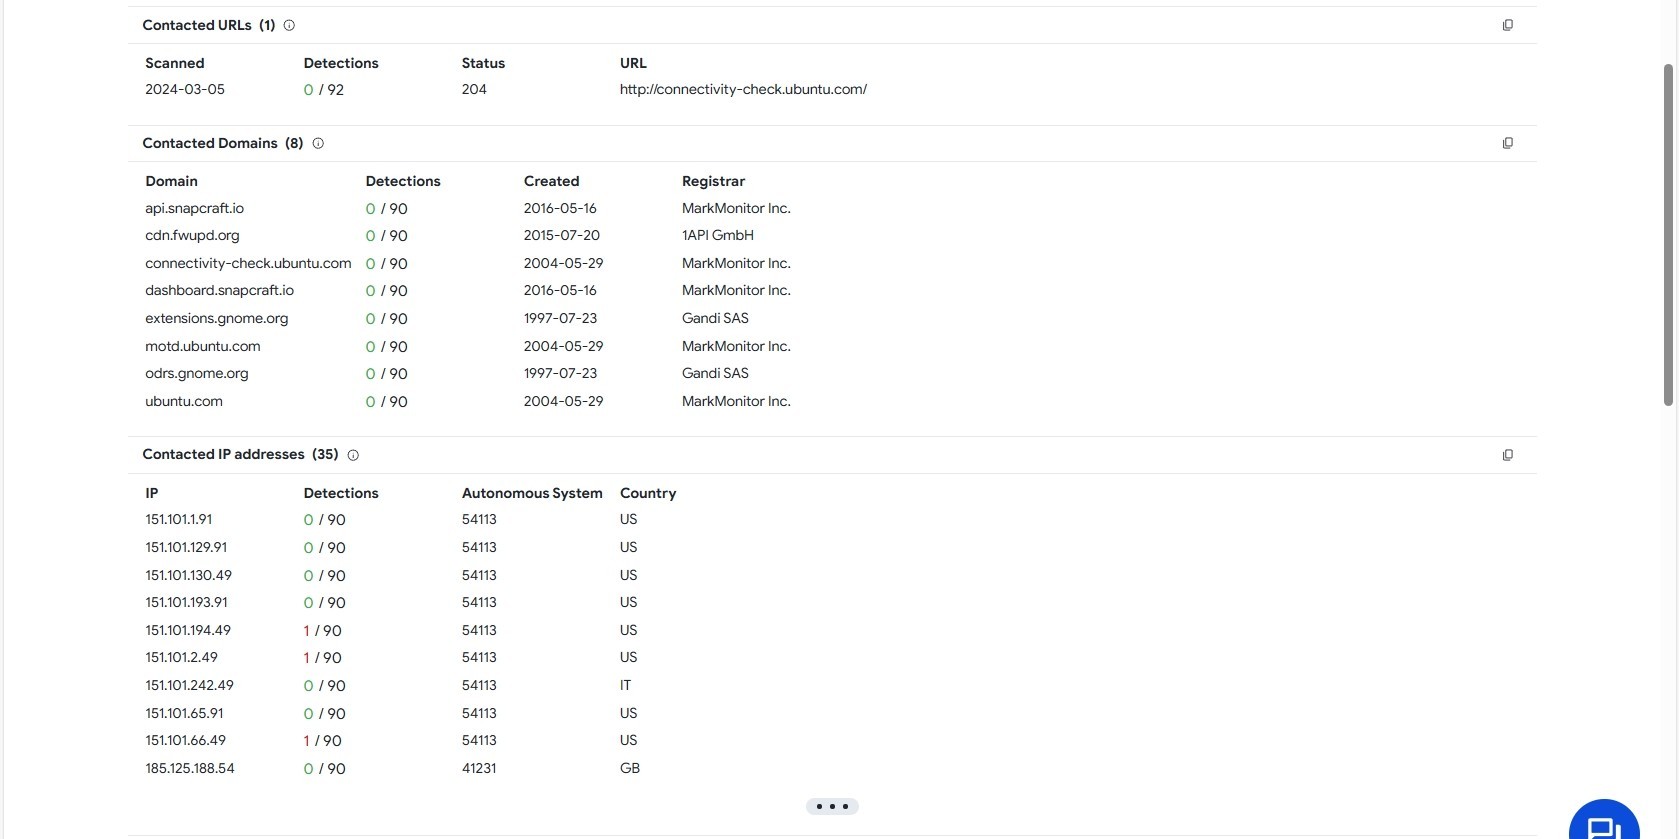Open IP 151.101.65.91
This screenshot has width=1679, height=839.
[x=184, y=713]
